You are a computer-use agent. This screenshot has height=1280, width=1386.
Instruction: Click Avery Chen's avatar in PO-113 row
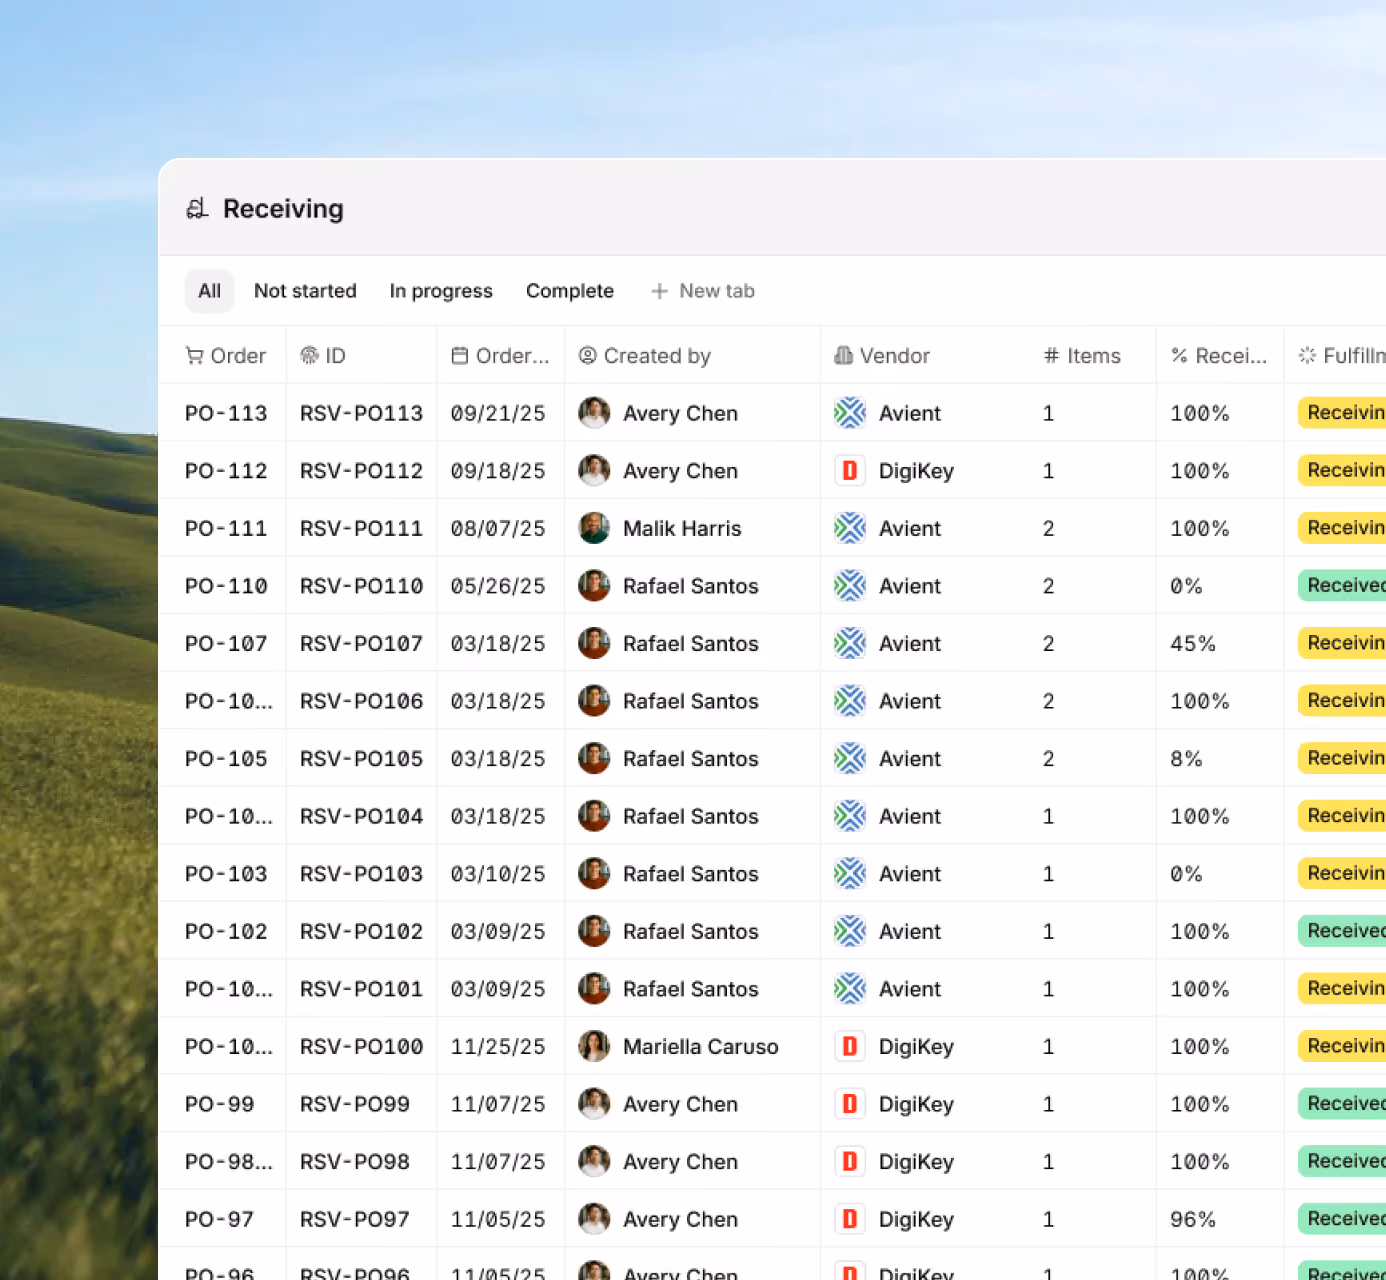pos(594,413)
